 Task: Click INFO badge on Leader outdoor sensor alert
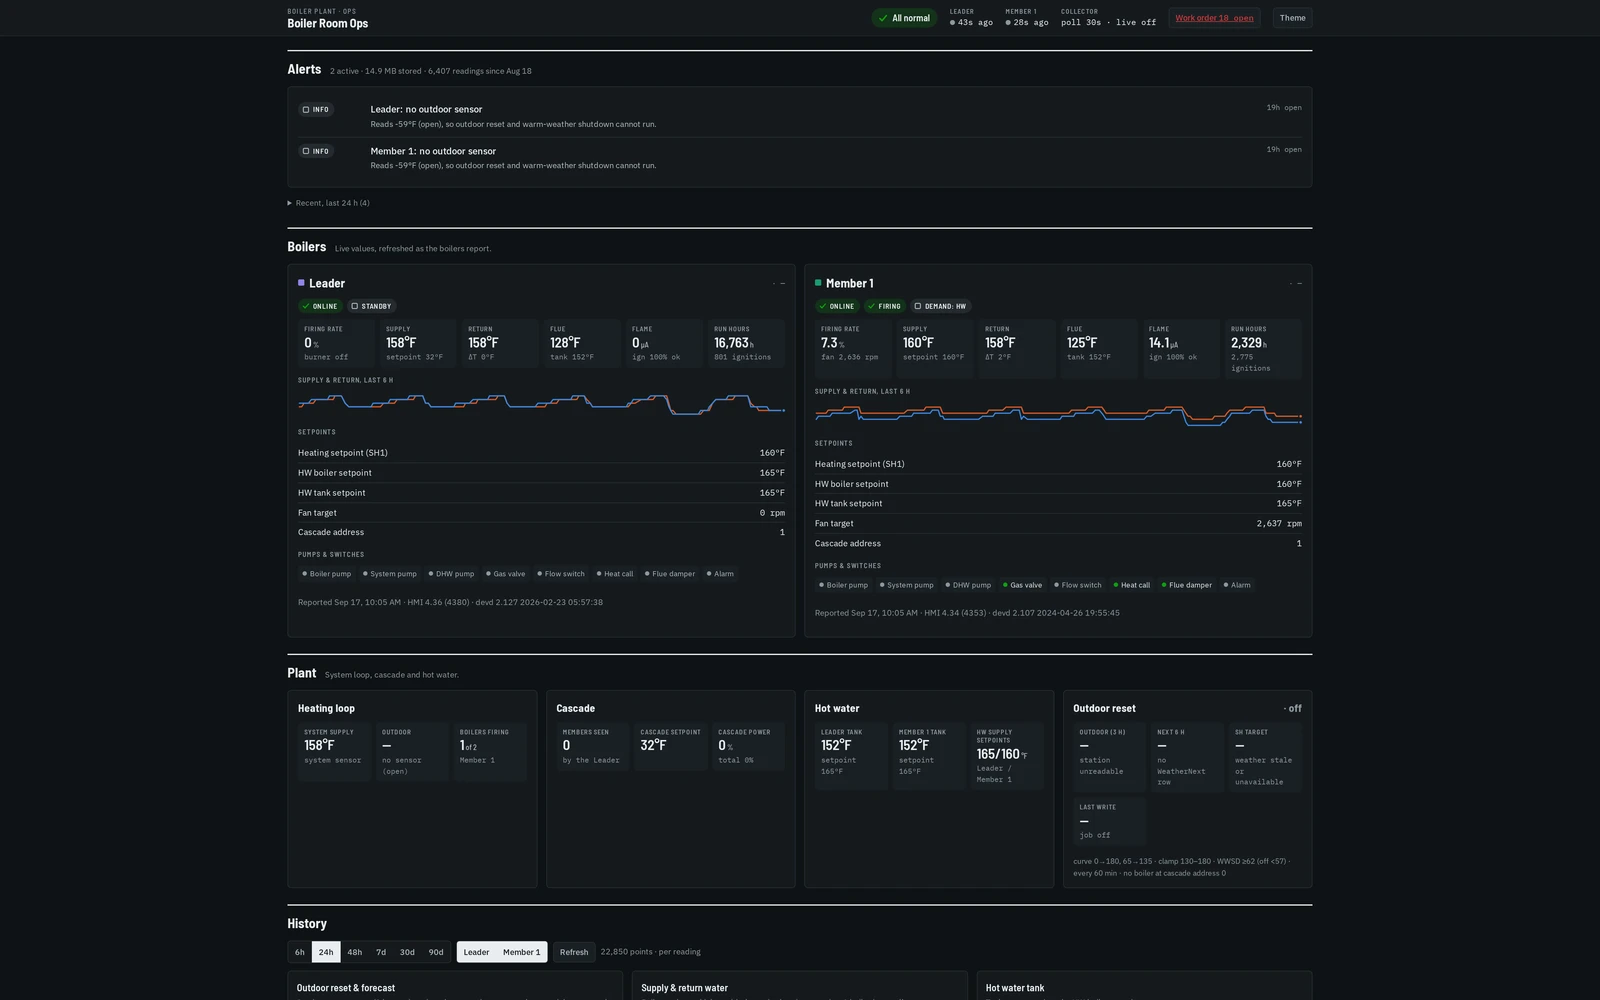coord(316,110)
